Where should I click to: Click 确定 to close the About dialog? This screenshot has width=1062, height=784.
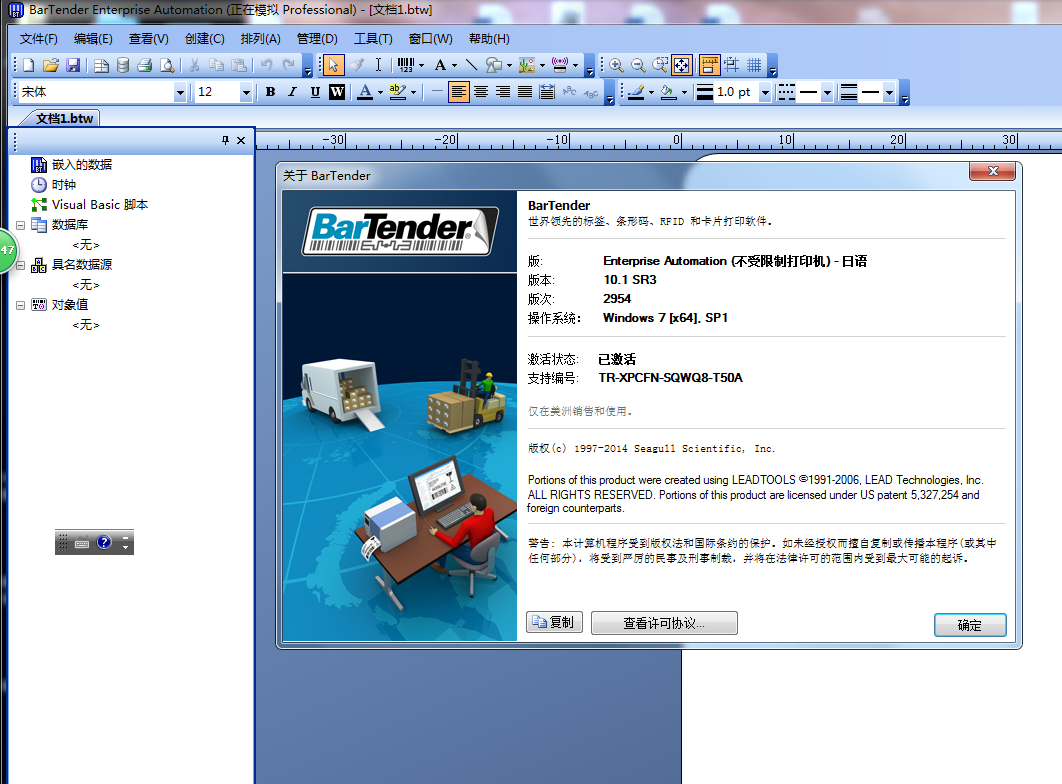point(970,625)
